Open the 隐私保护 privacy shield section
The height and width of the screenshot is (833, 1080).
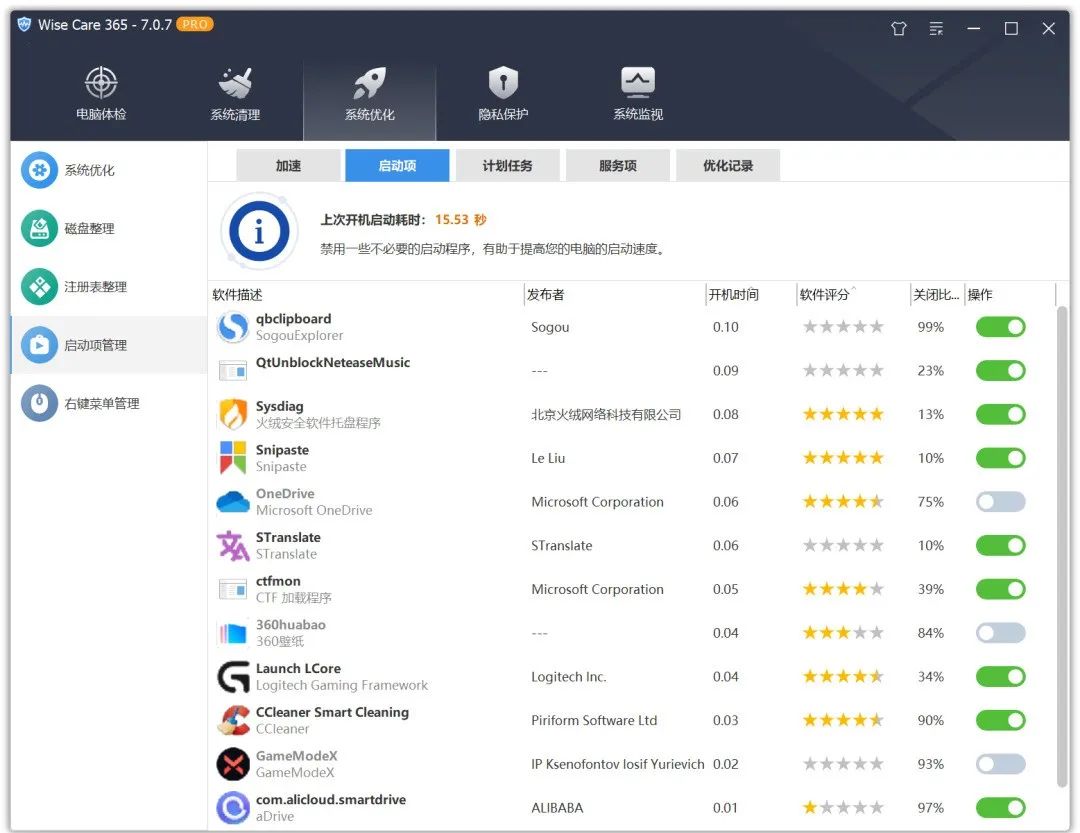[x=503, y=94]
